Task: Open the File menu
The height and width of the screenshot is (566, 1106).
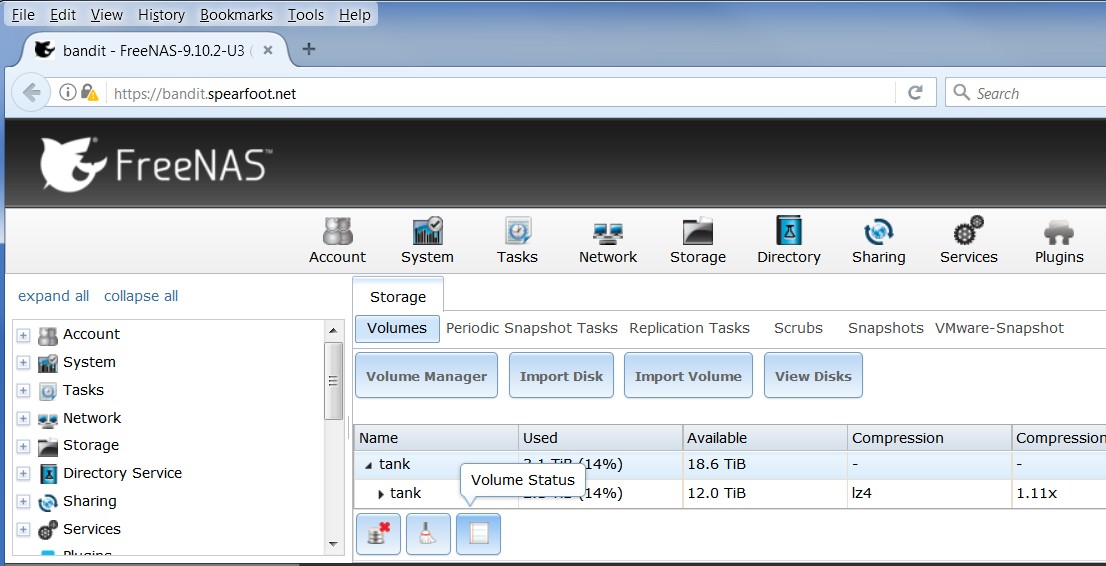Action: (23, 15)
